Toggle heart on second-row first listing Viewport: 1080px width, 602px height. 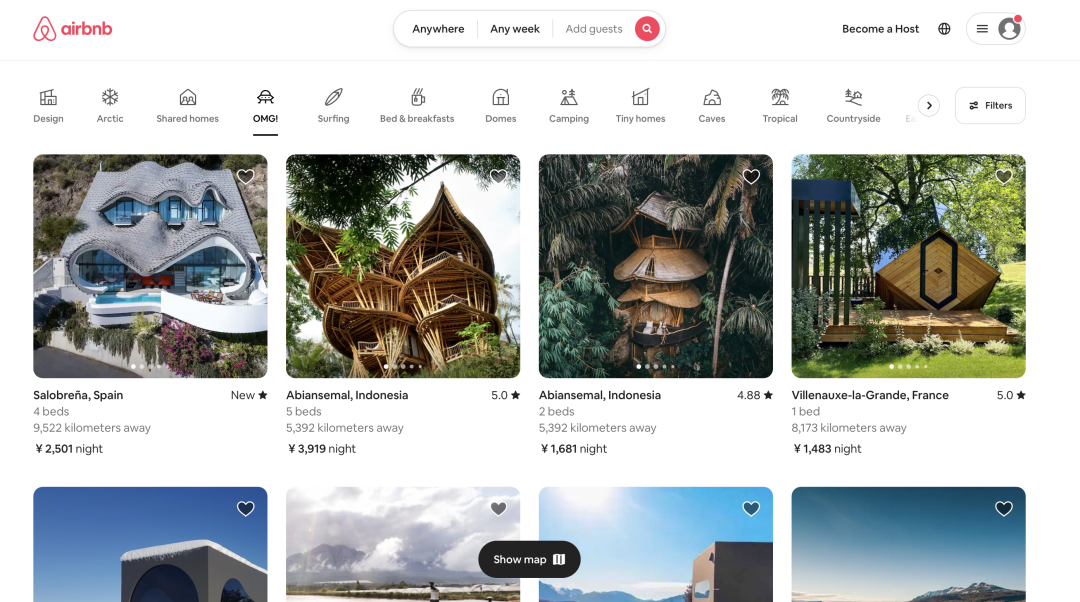click(246, 508)
